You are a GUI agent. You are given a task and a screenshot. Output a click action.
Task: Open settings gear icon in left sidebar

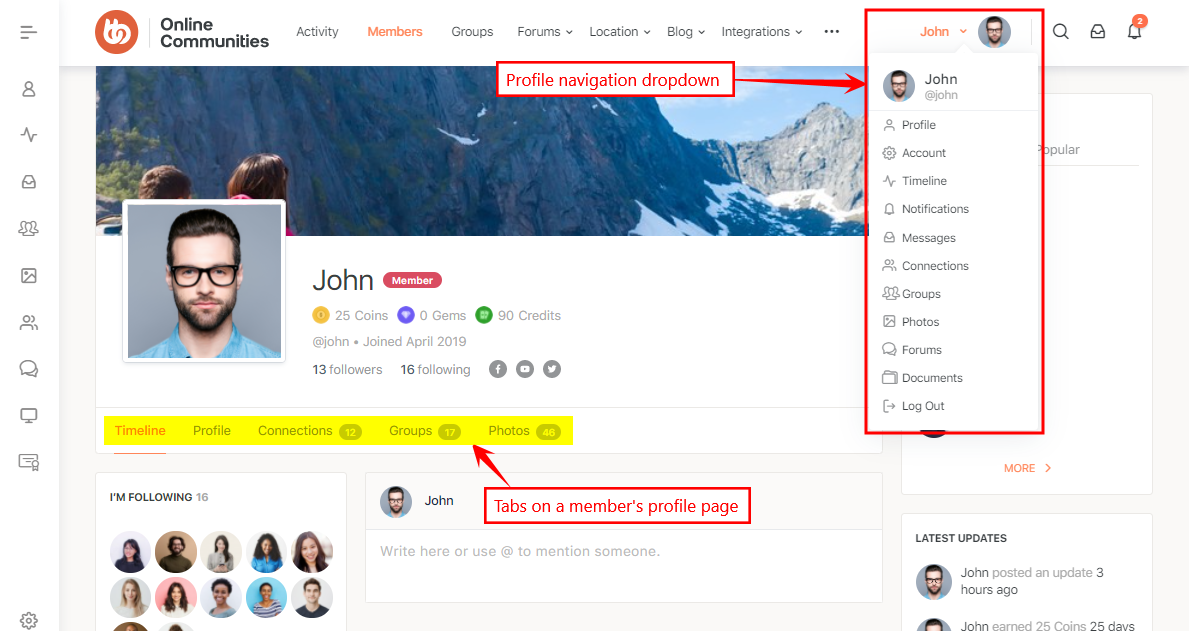pyautogui.click(x=29, y=620)
